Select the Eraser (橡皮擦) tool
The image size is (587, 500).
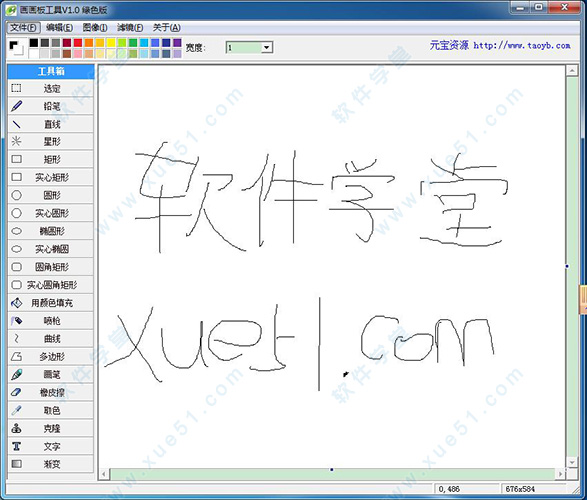51,392
